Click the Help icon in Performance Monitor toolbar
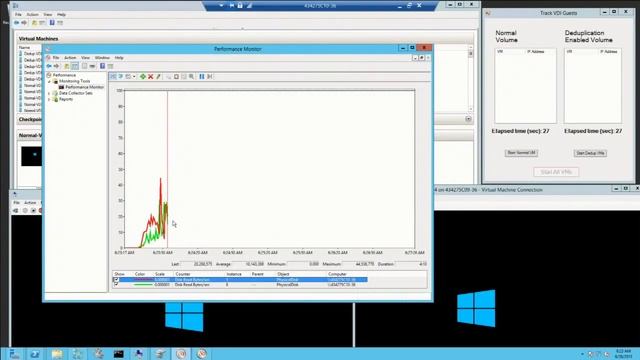Viewport: 640px width, 360px height. coord(102,66)
